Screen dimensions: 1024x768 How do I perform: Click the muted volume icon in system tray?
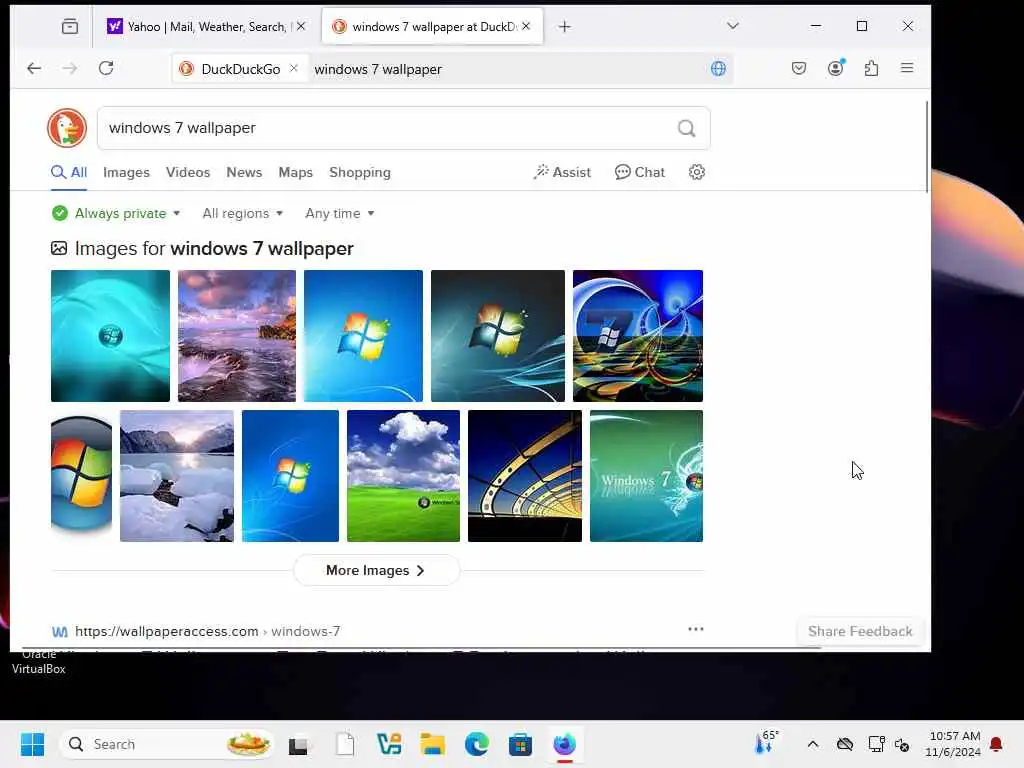pos(902,744)
